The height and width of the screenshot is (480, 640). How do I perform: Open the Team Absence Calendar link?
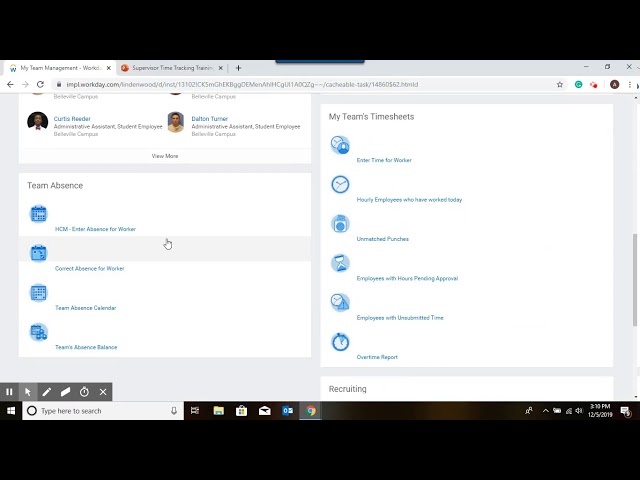(86, 308)
